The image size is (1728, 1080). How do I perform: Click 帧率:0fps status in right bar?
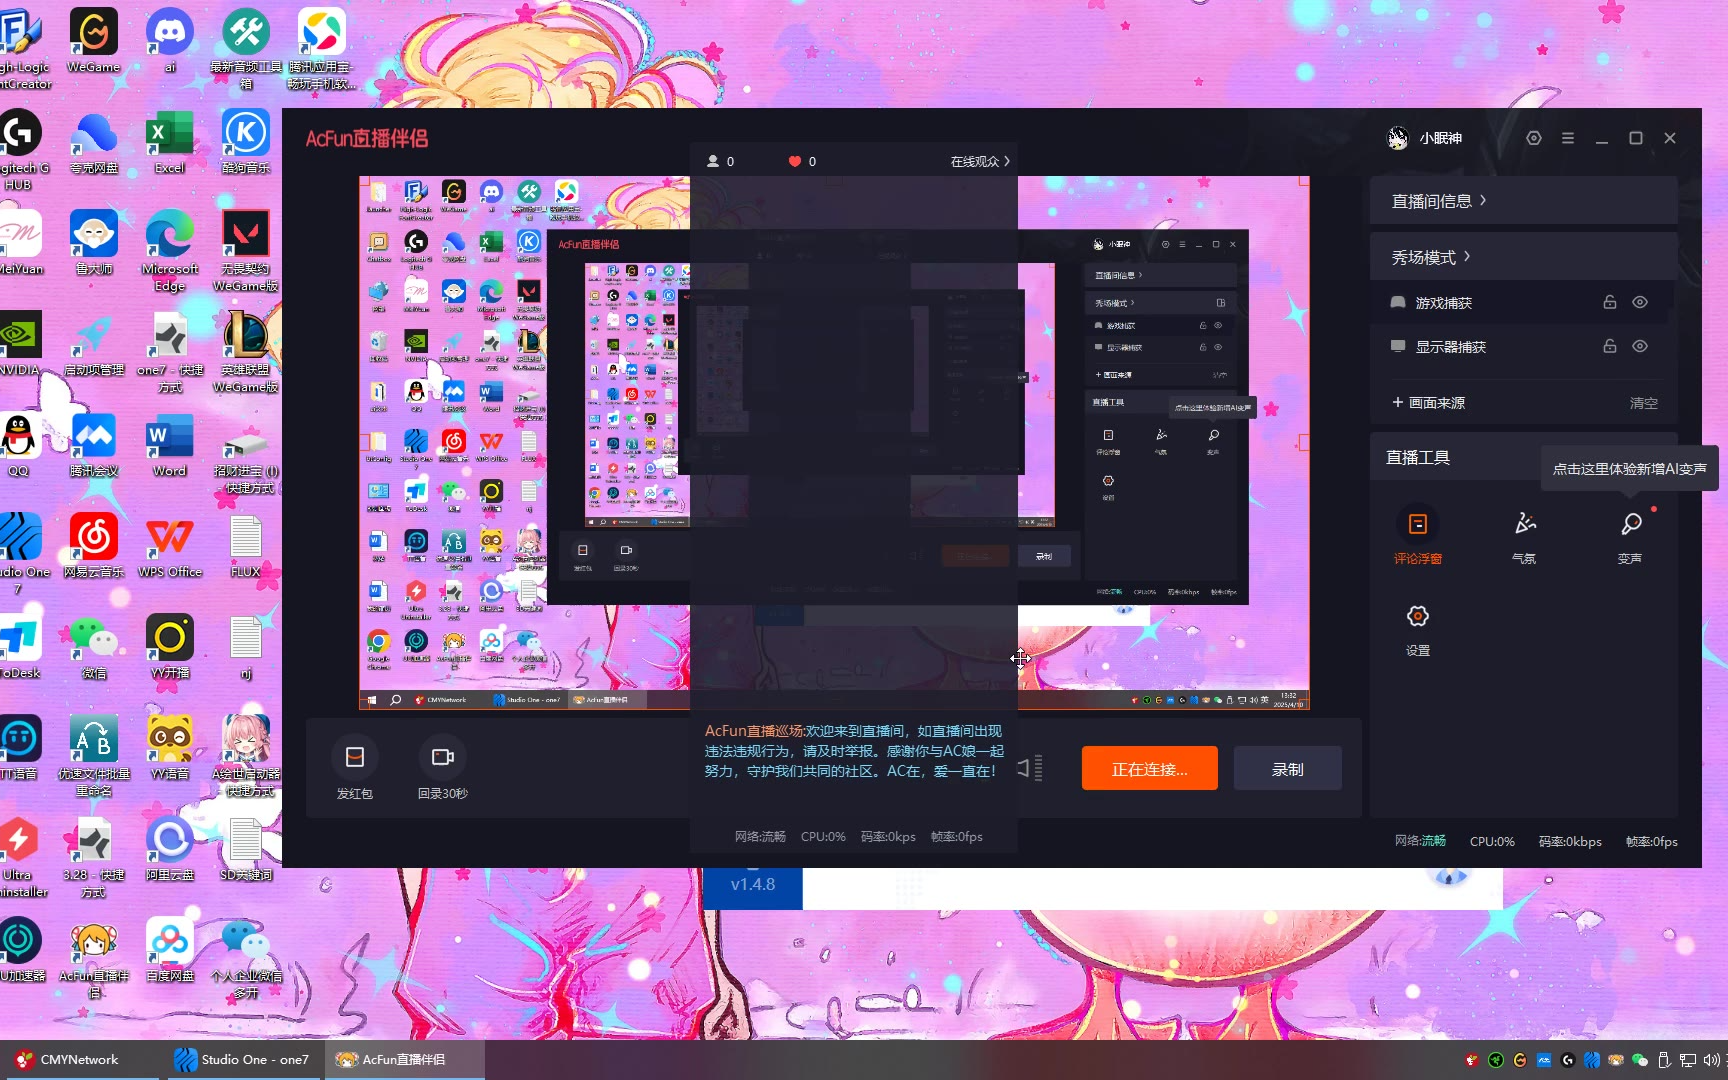pos(1652,841)
